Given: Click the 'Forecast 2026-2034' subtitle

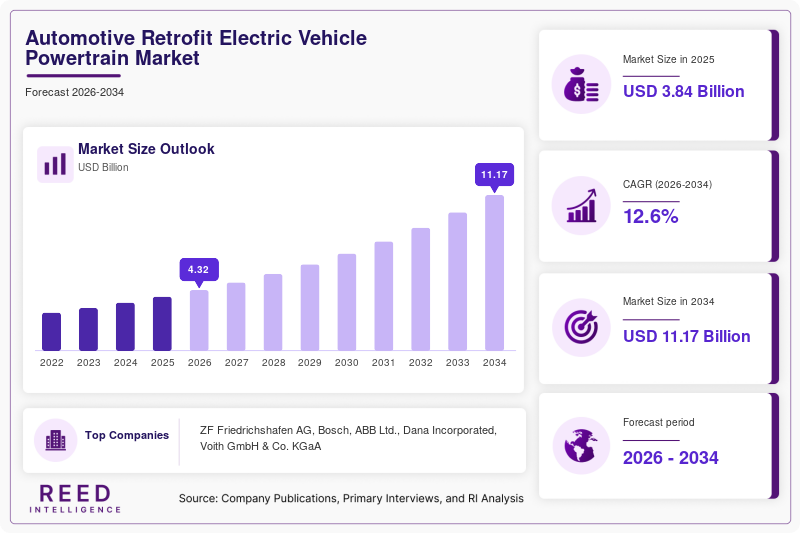Looking at the screenshot, I should (x=74, y=92).
